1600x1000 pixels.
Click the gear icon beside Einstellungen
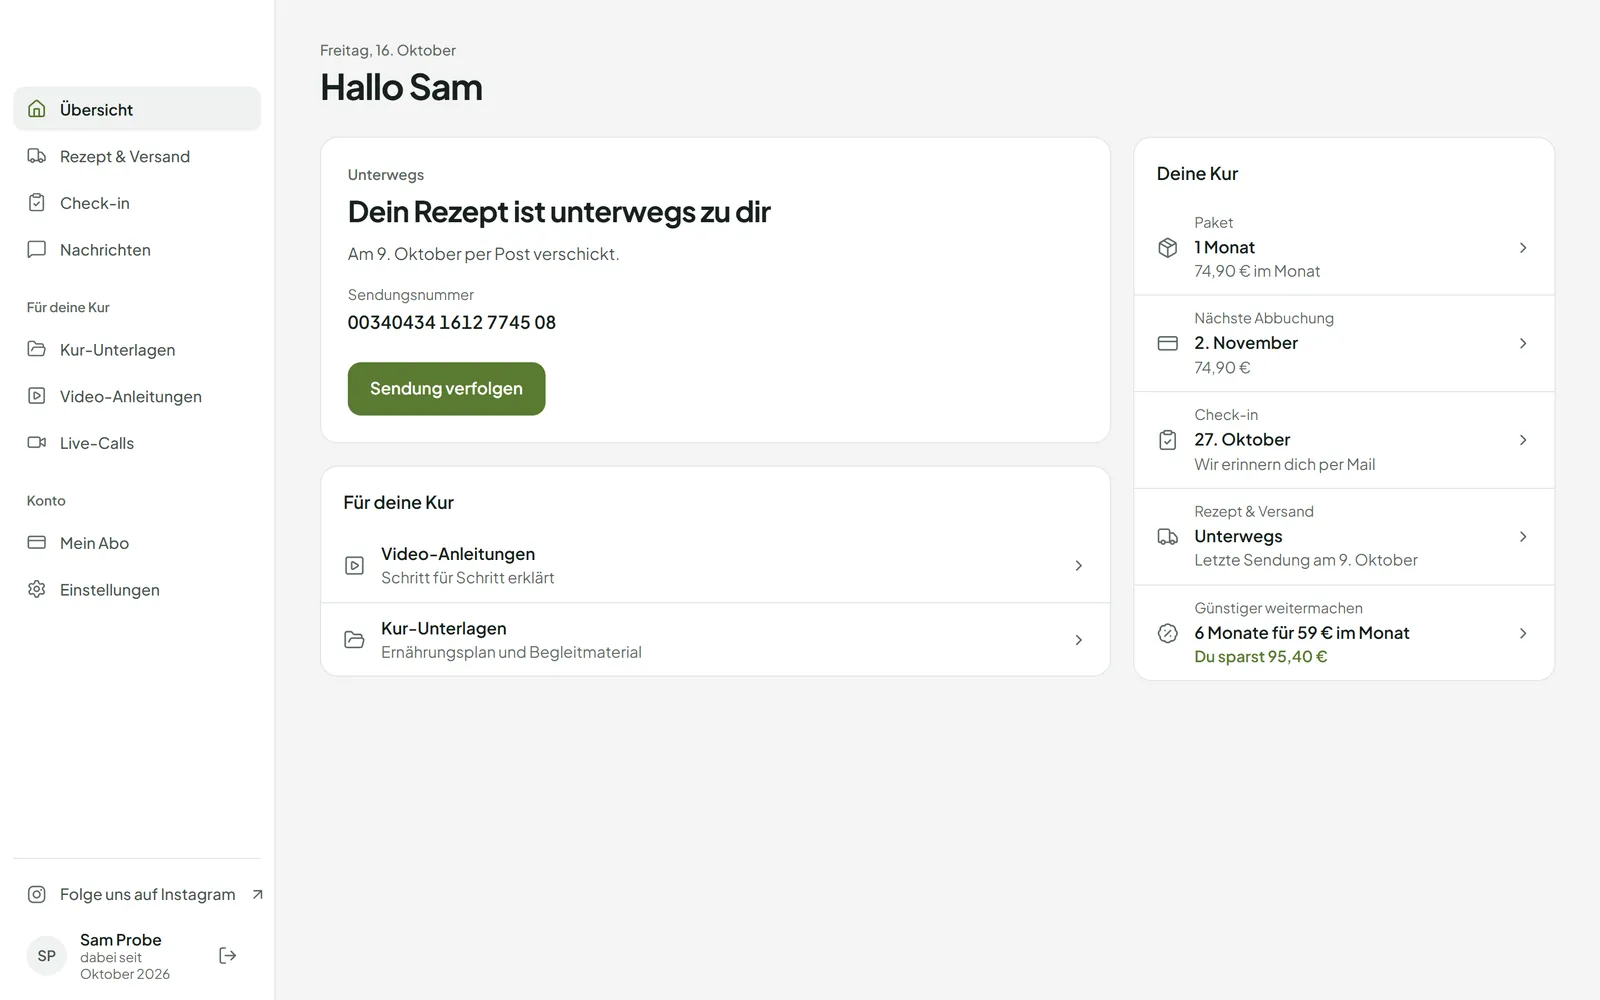[37, 589]
